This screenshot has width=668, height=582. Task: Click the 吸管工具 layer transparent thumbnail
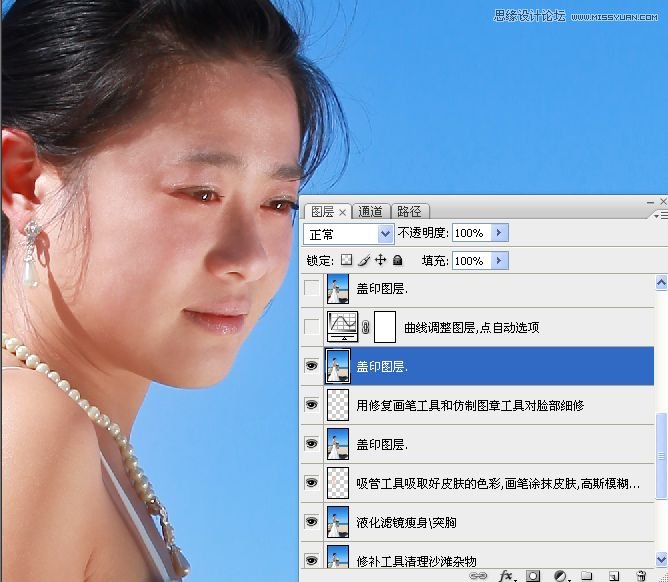[x=338, y=483]
